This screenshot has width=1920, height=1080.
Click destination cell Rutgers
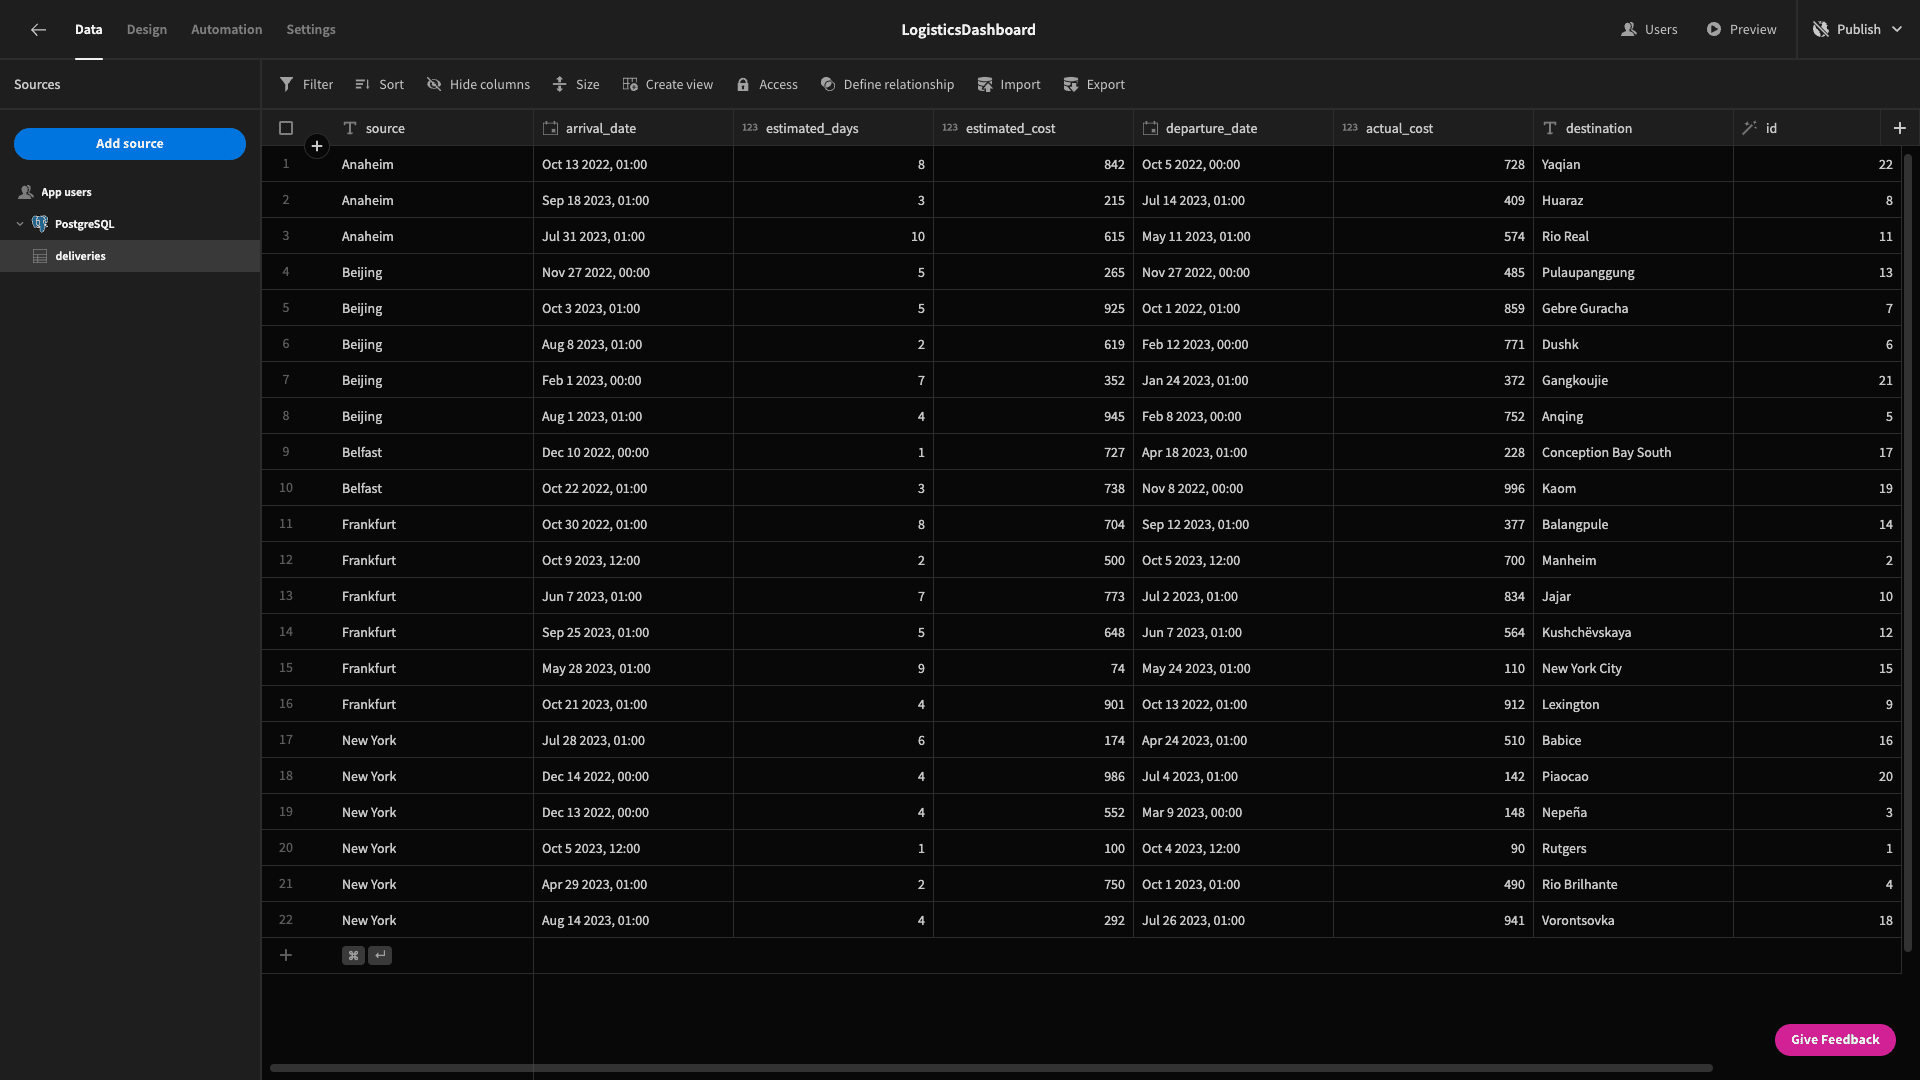pyautogui.click(x=1633, y=848)
